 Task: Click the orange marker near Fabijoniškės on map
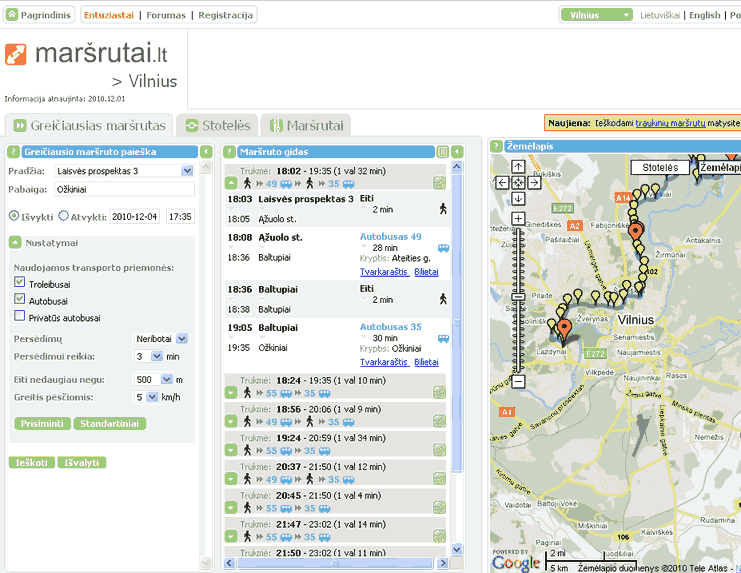(x=636, y=231)
